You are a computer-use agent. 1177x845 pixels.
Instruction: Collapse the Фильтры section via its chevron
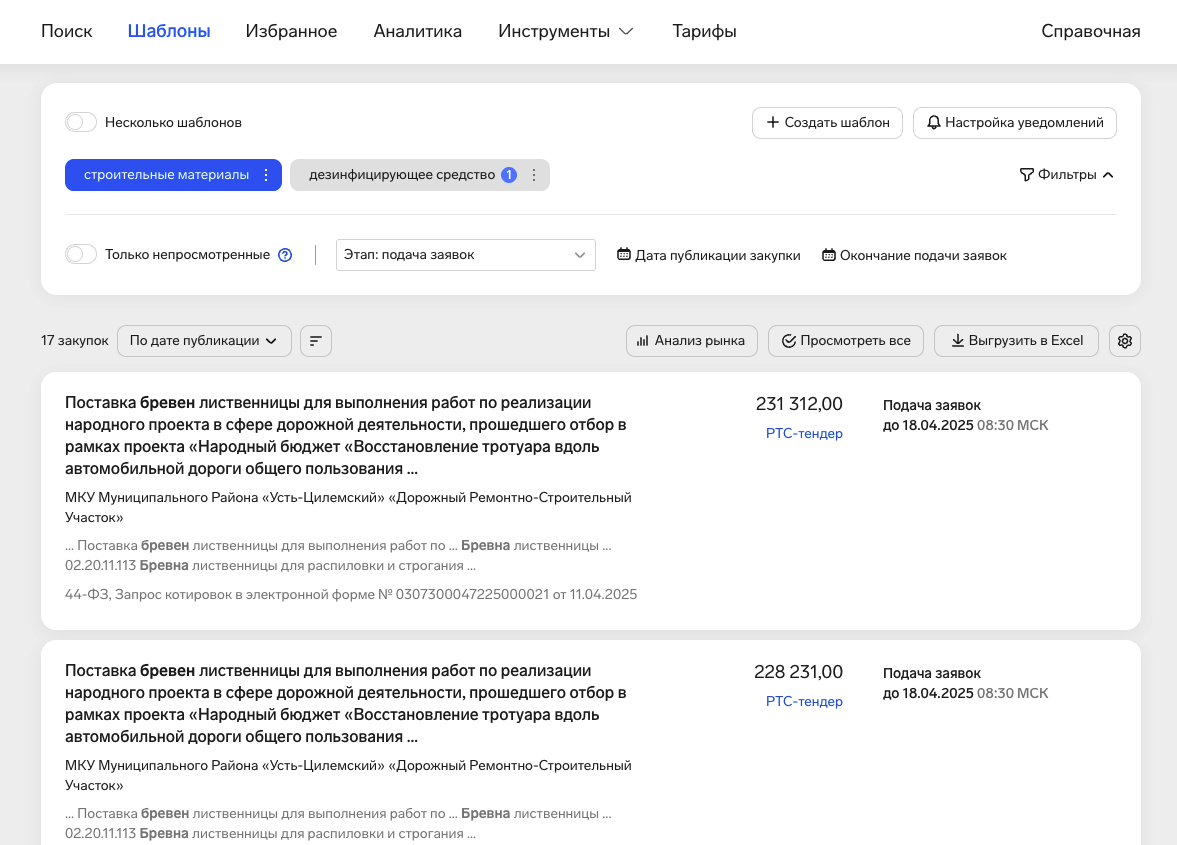[x=1108, y=173]
